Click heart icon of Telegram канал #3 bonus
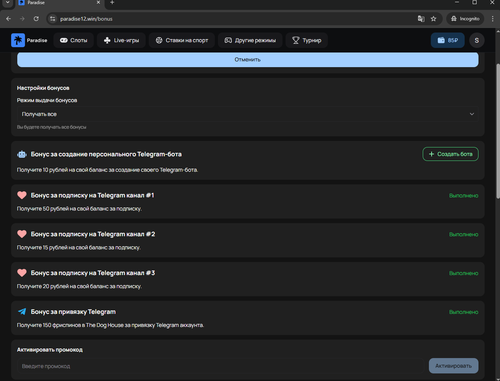 coord(22,273)
